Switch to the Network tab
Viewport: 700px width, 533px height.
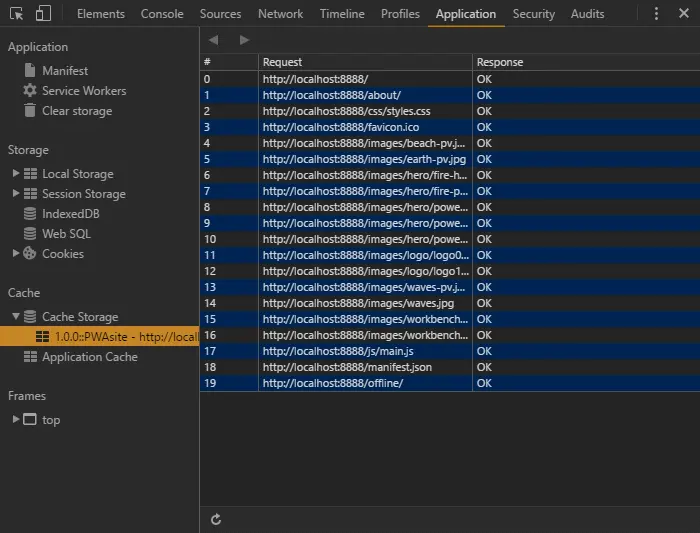(280, 14)
